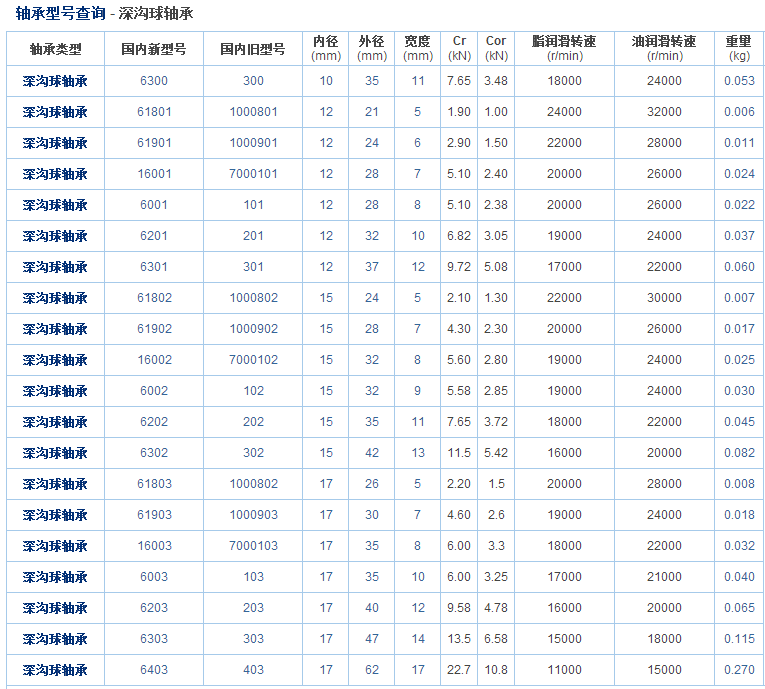Select old model number 7000103

(253, 546)
